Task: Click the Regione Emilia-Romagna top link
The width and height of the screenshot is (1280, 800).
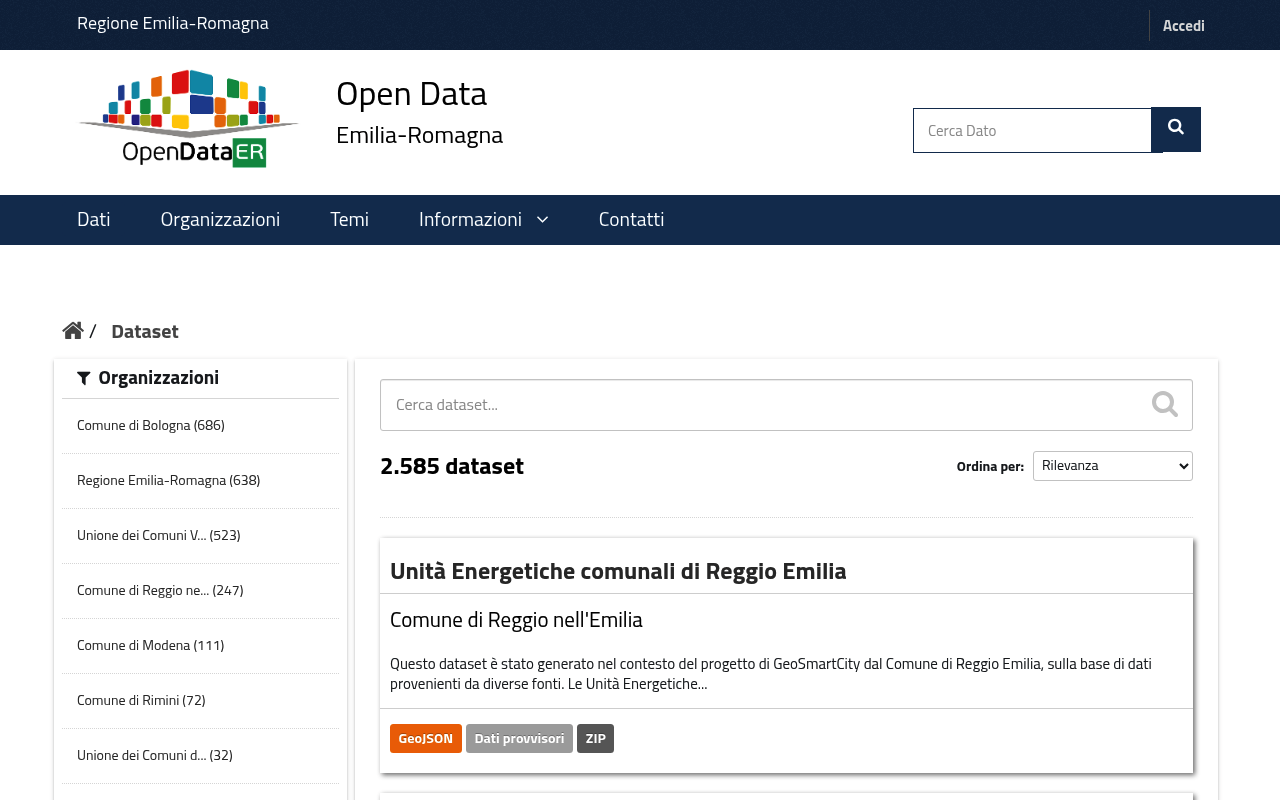Action: (x=173, y=23)
